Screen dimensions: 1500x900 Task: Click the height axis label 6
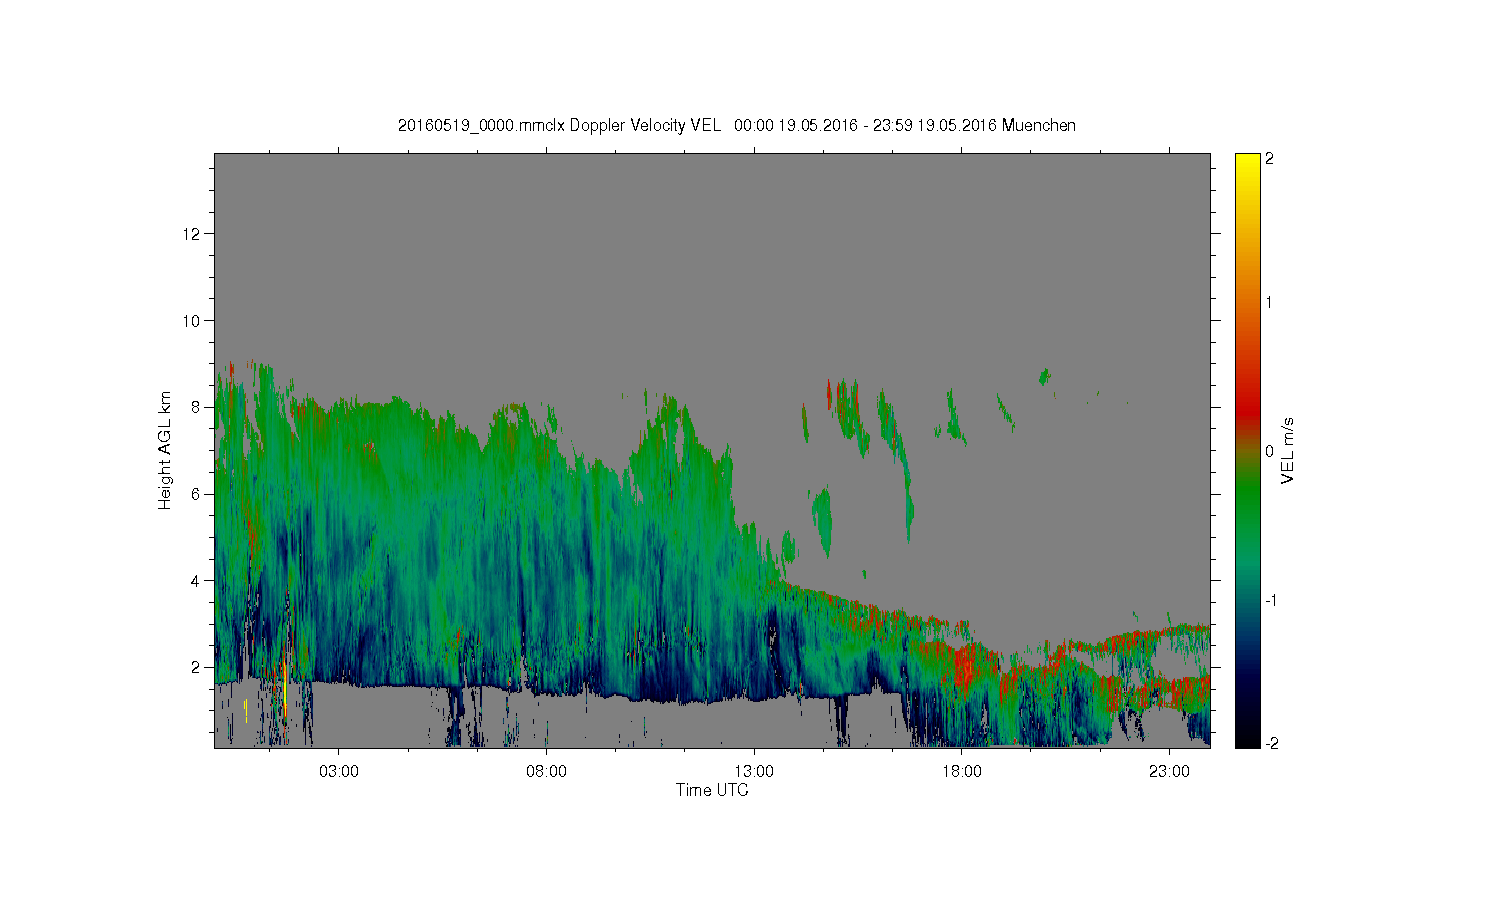pos(197,494)
